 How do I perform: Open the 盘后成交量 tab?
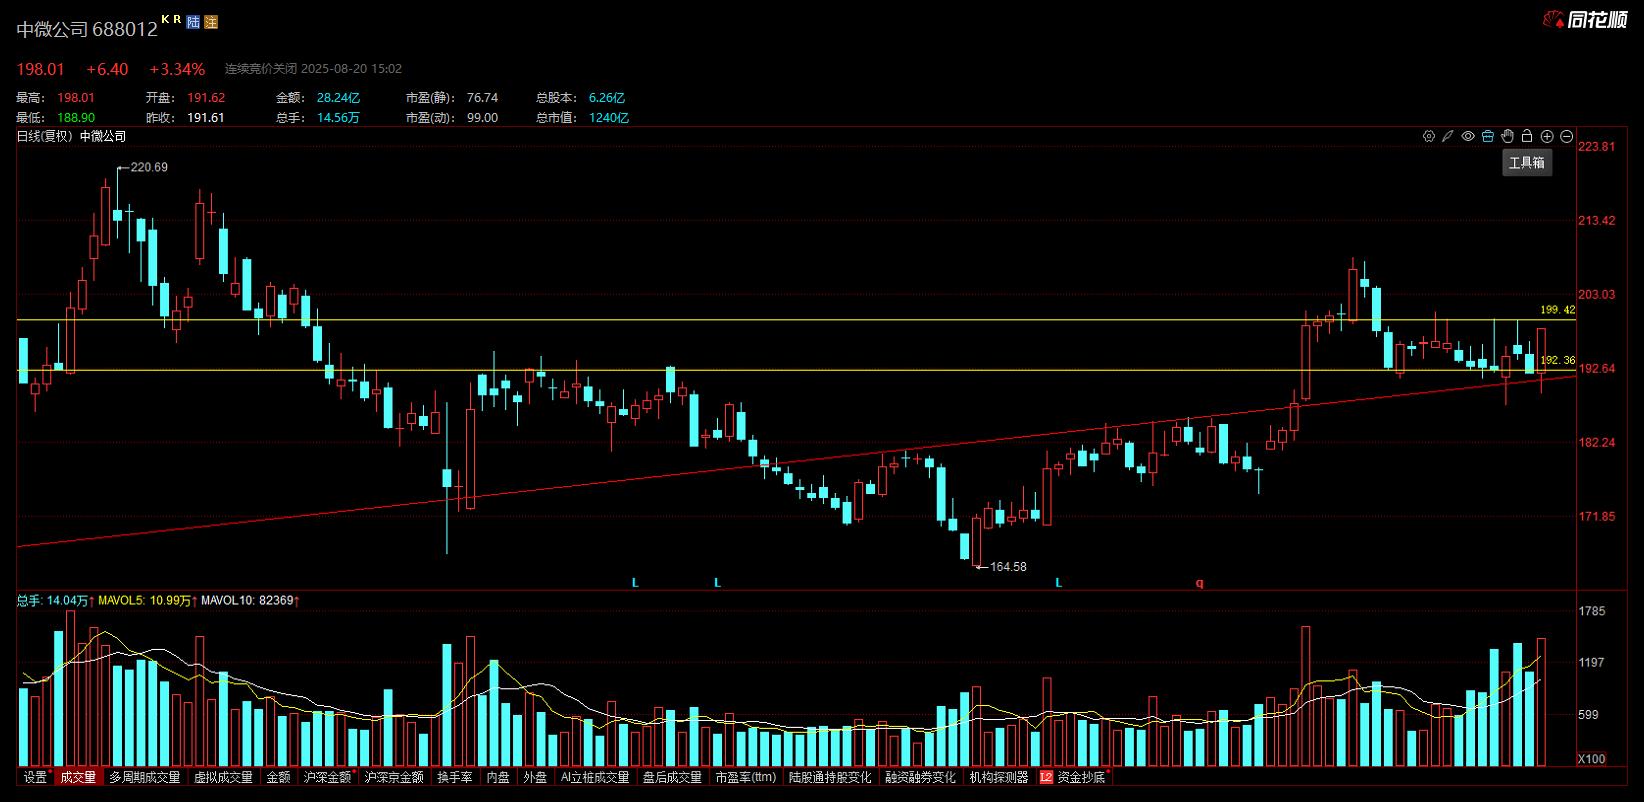click(672, 777)
